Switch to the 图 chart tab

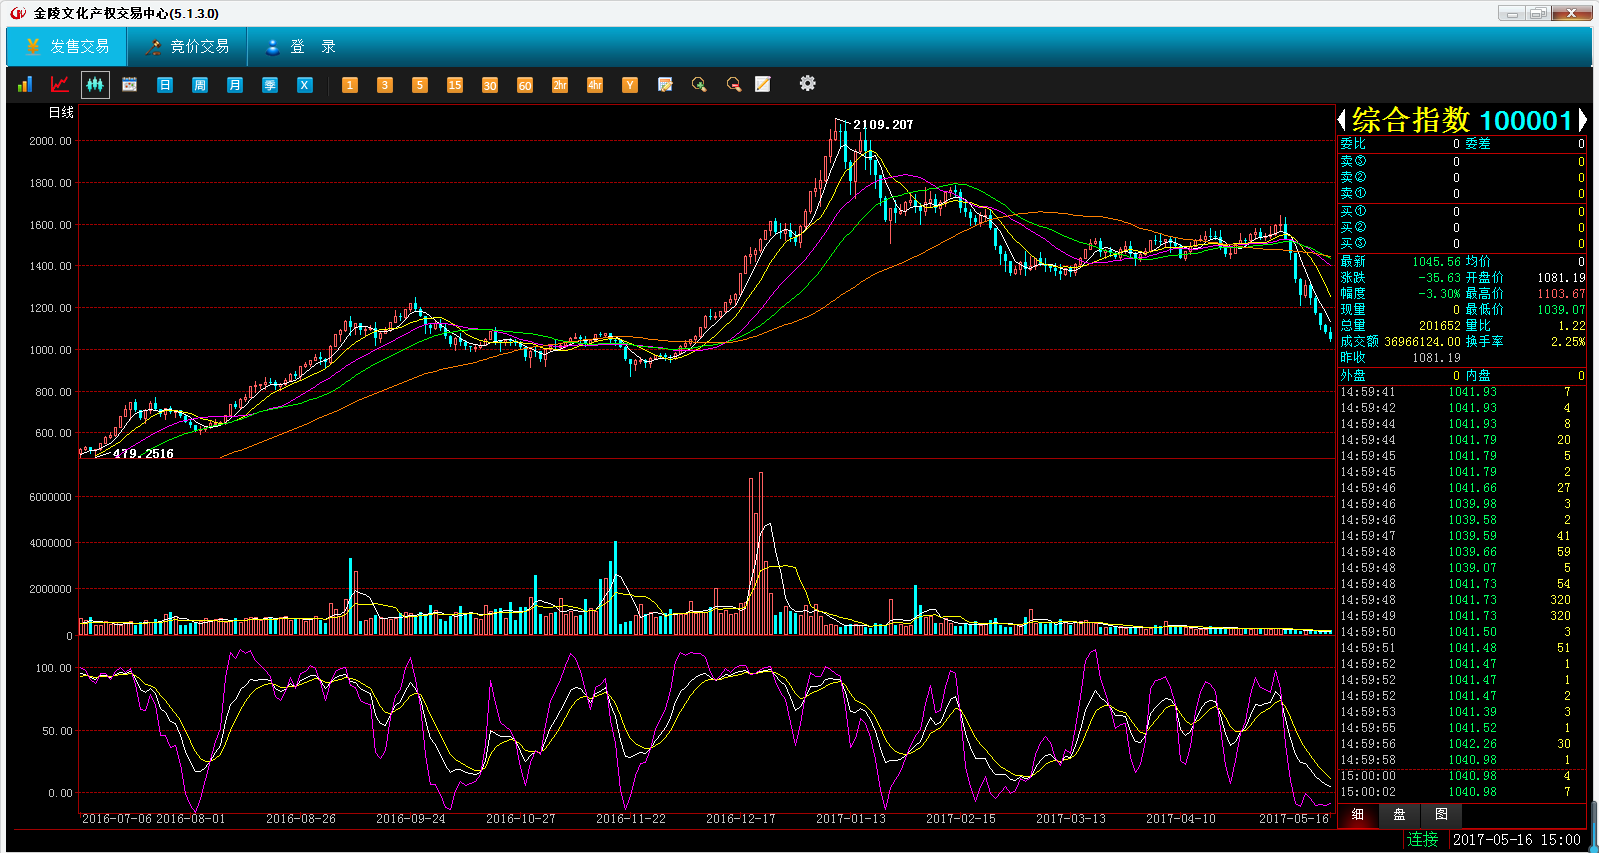1441,815
